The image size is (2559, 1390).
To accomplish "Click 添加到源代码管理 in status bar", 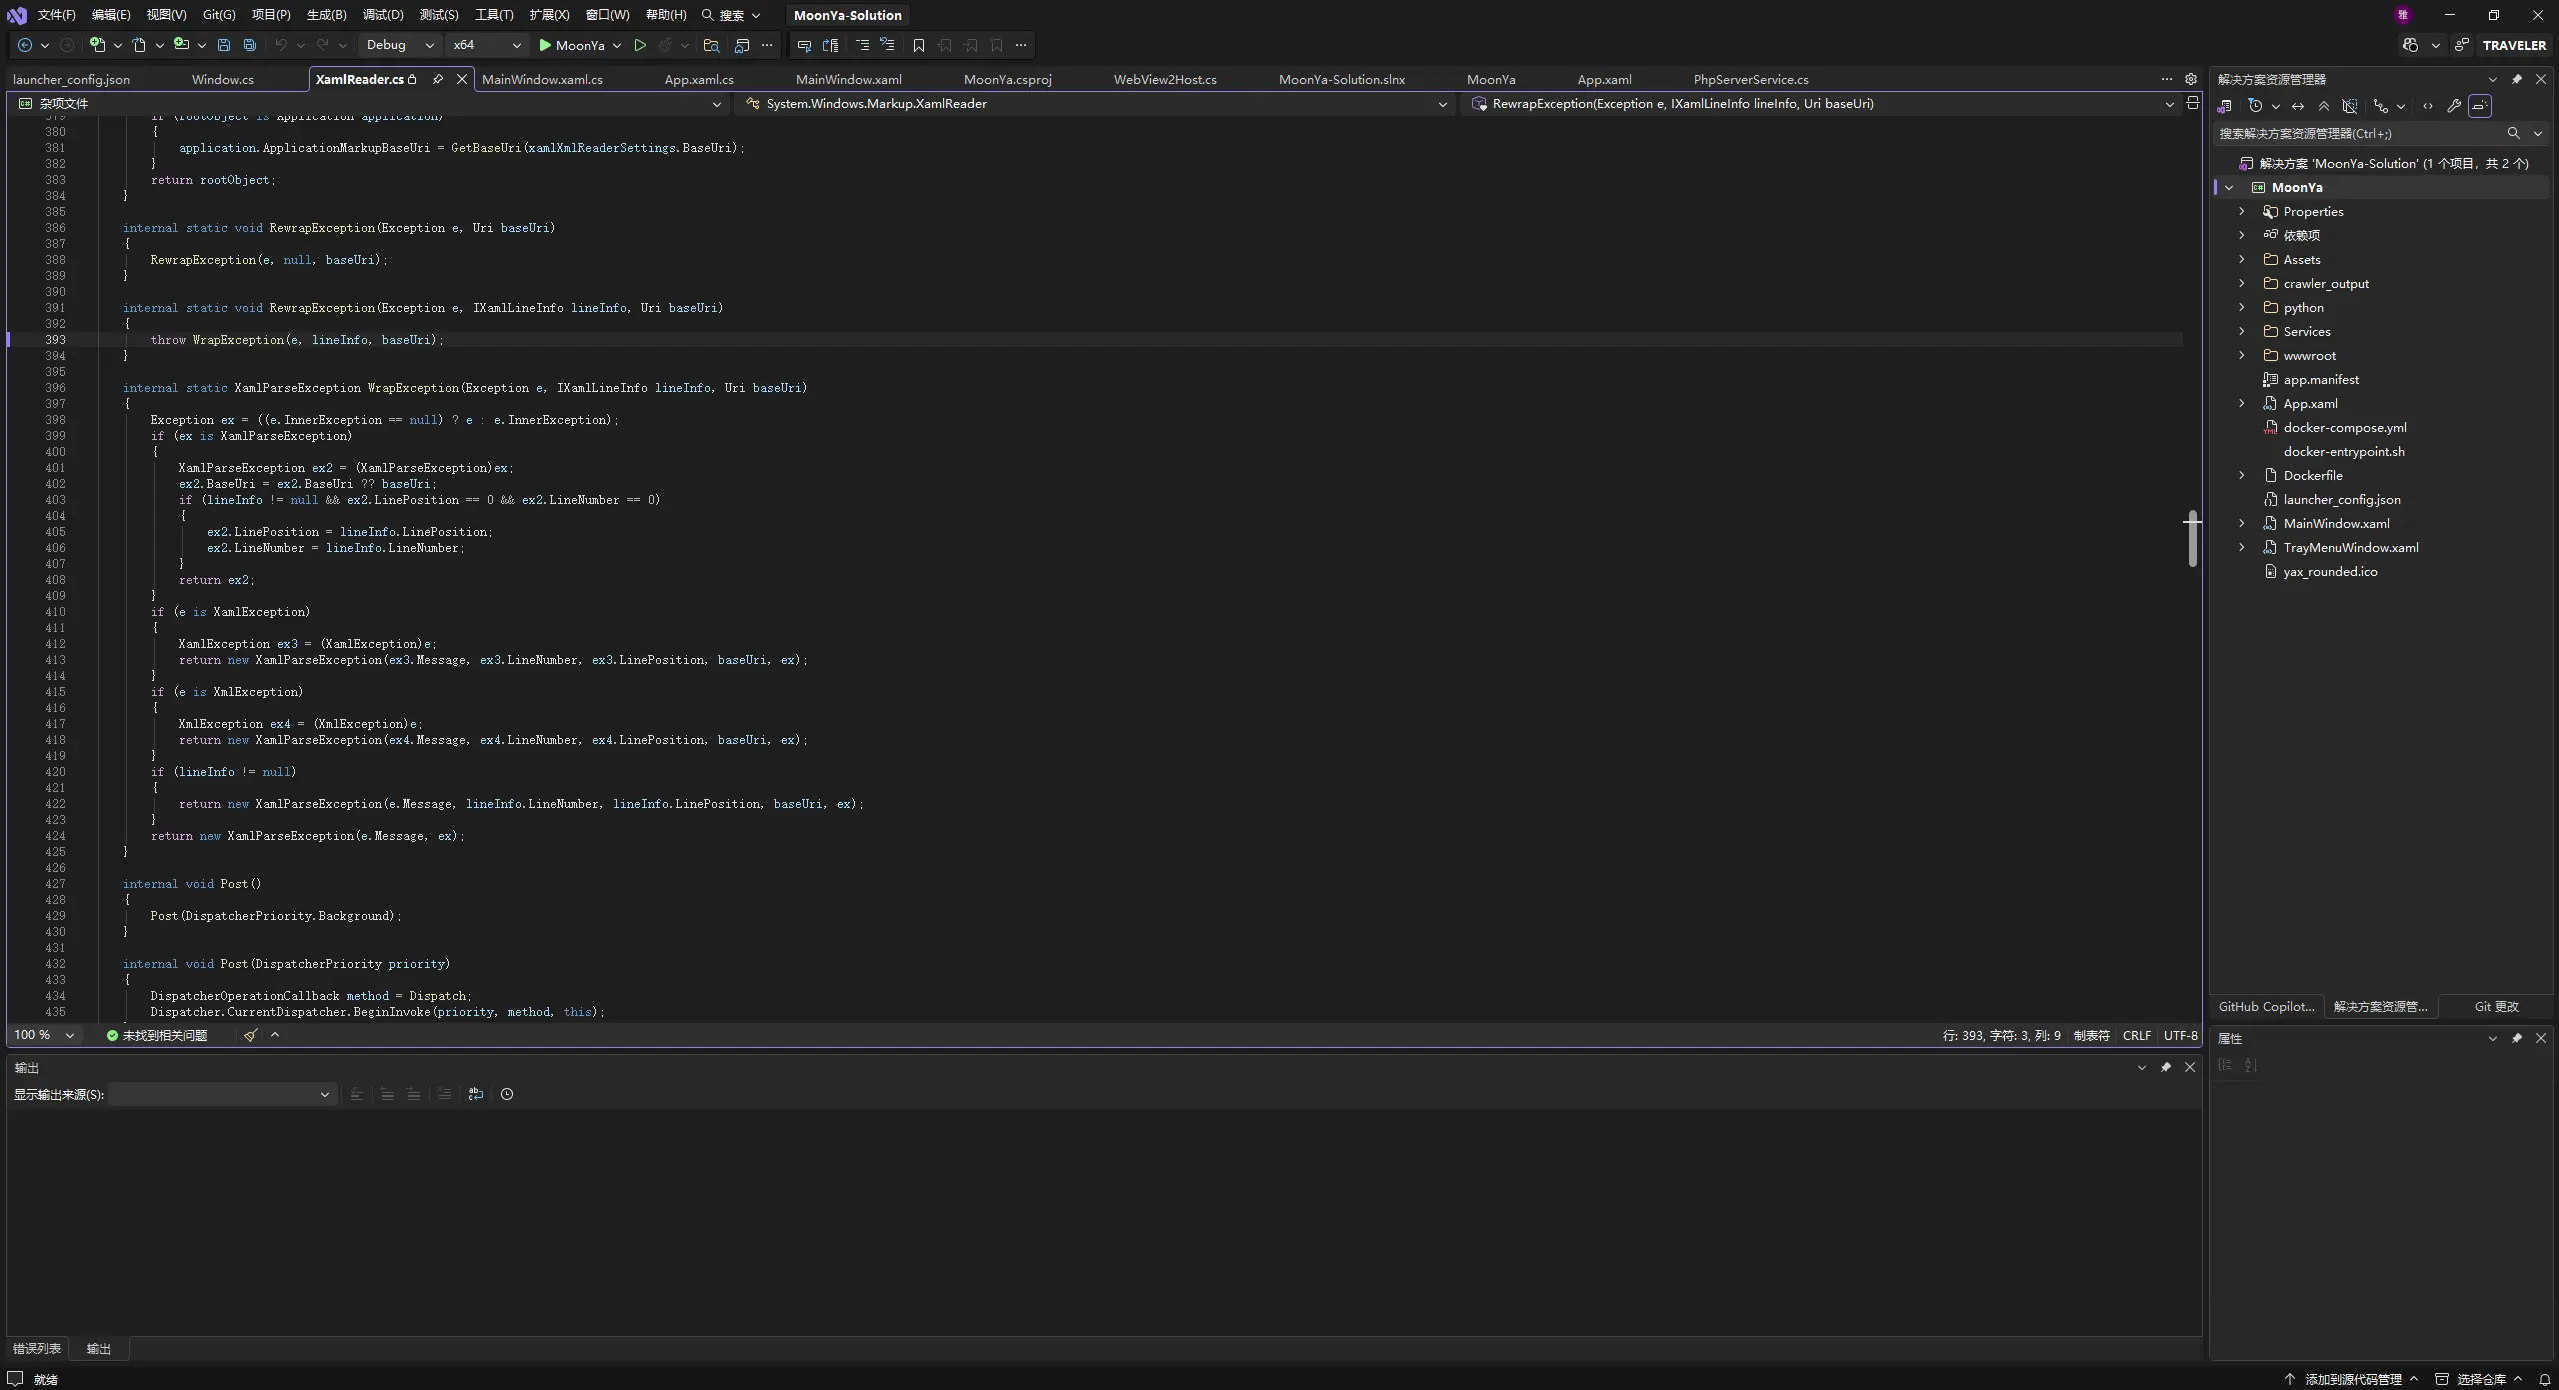I will click(2352, 1379).
